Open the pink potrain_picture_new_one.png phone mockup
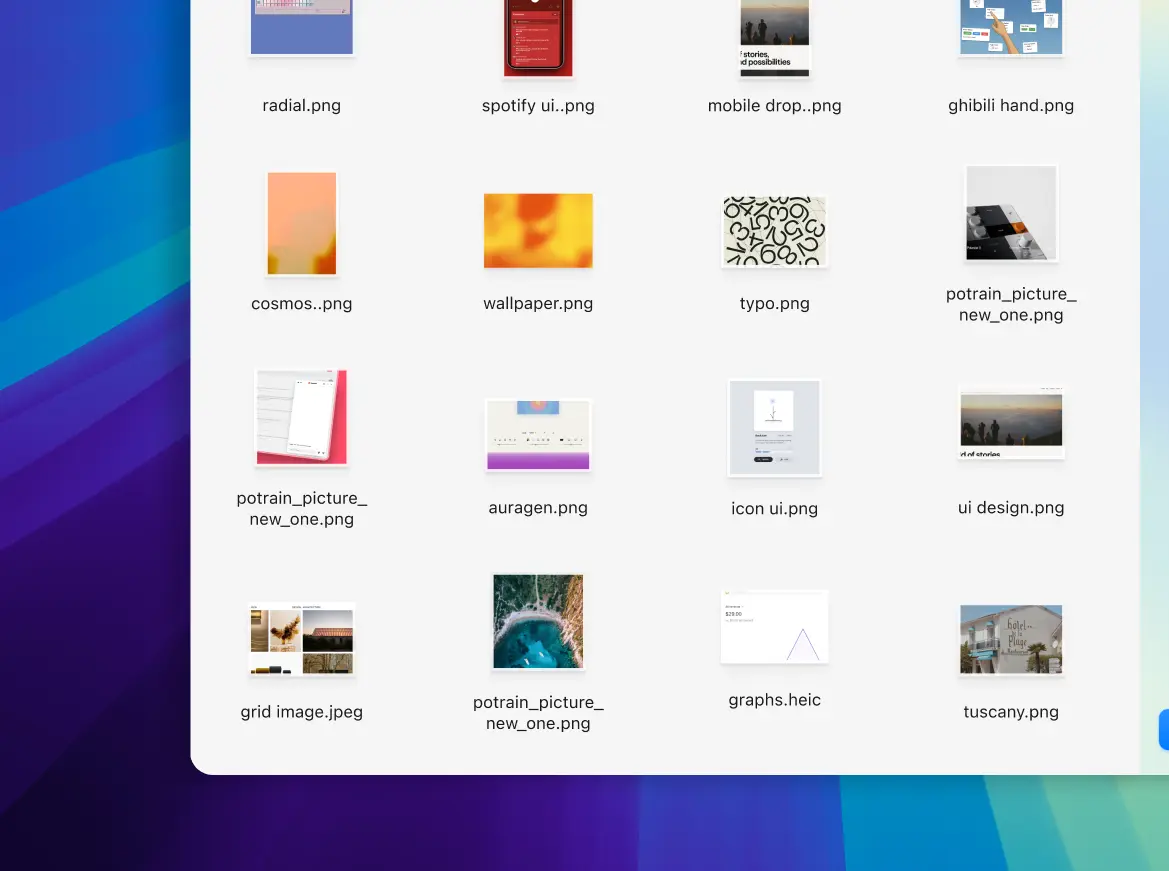1169x871 pixels. (301, 417)
